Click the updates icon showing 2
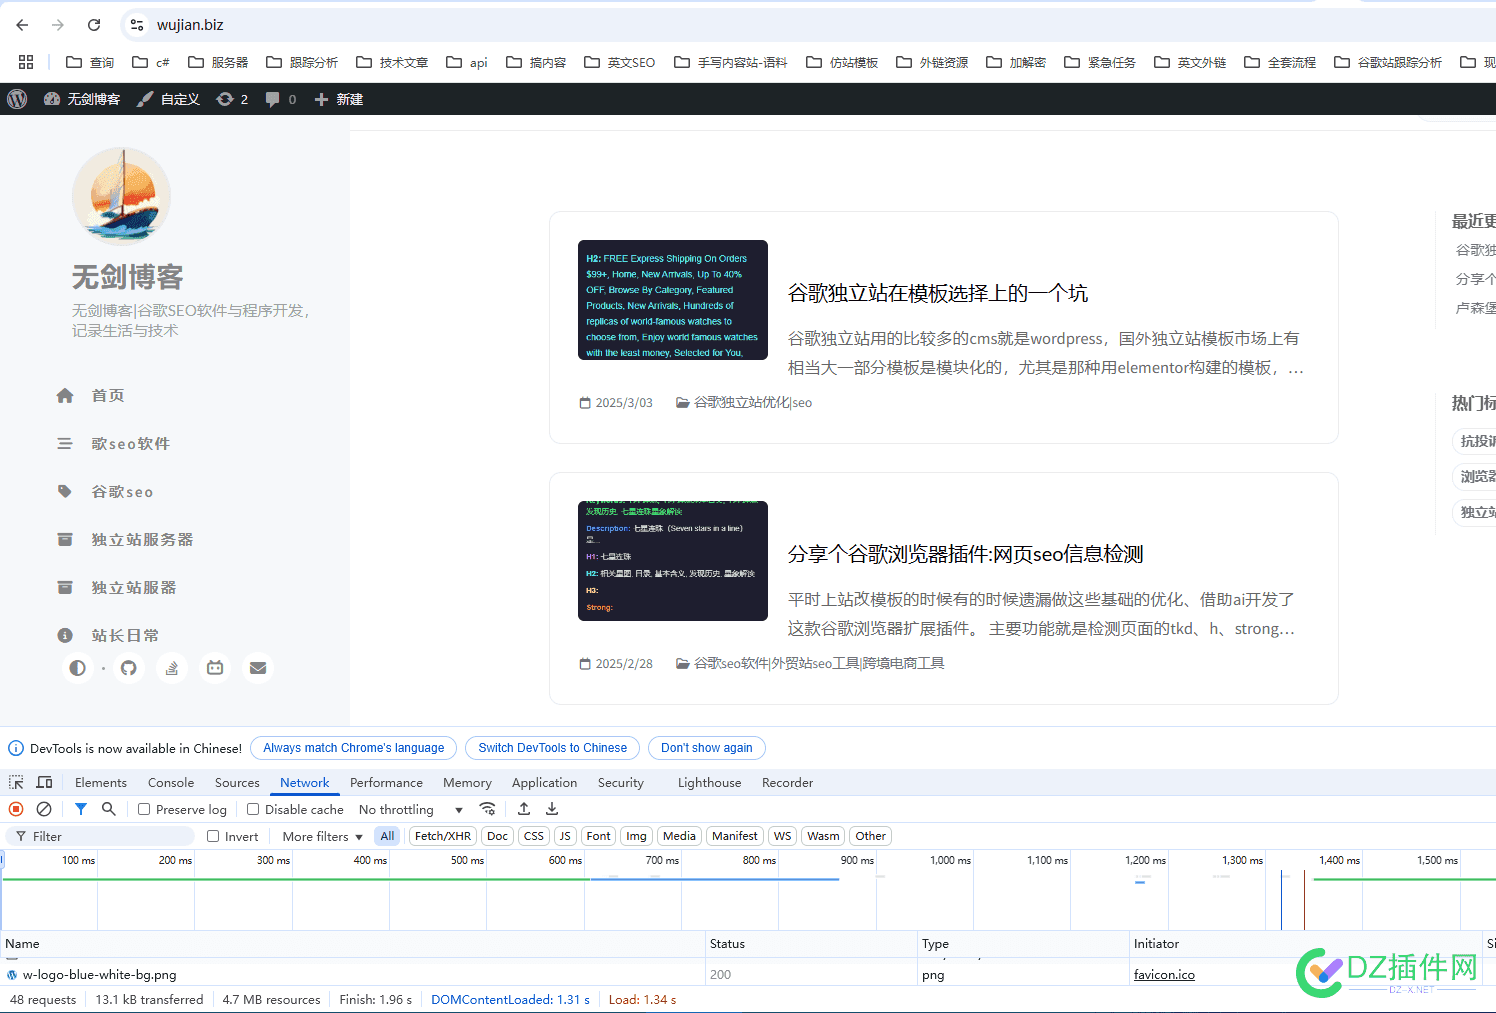The image size is (1496, 1013). 232,99
